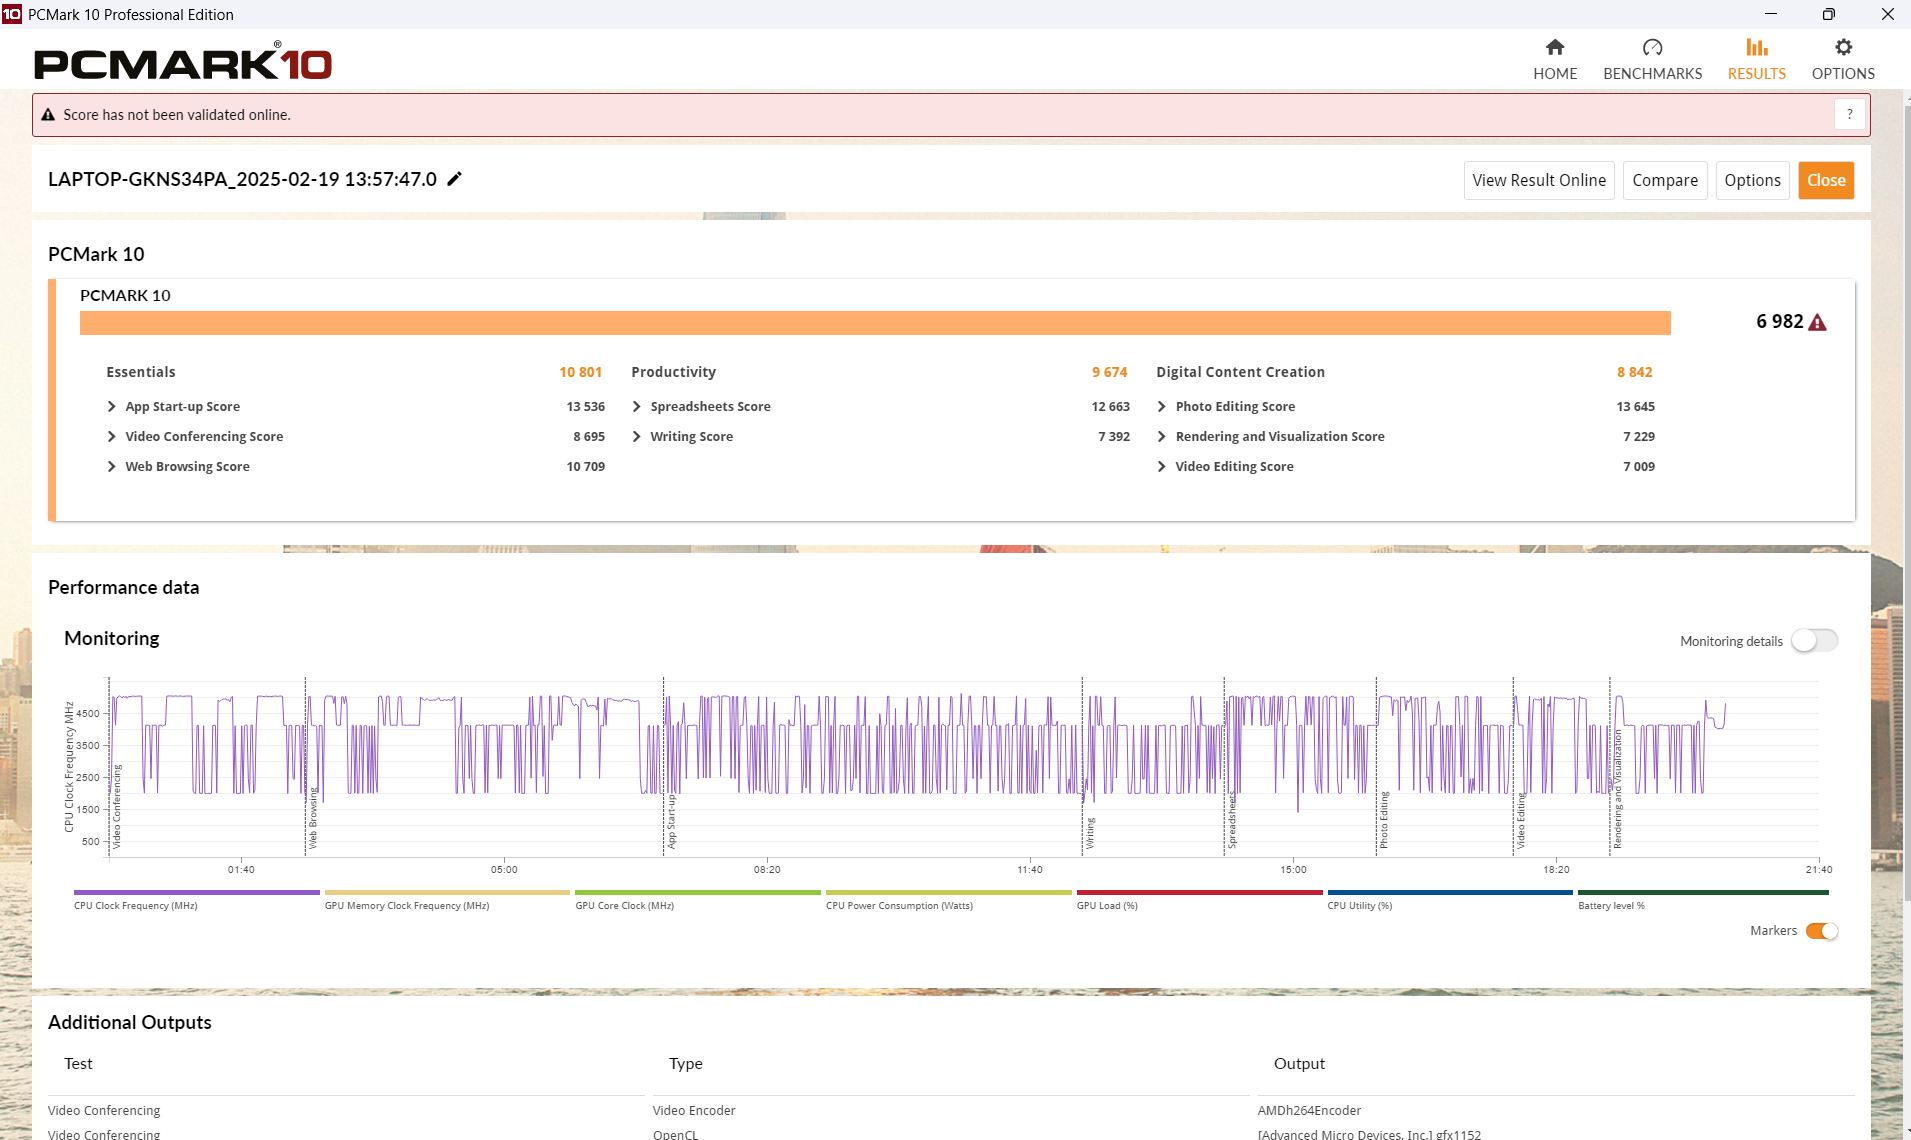Click the Video Encoder type cell
This screenshot has height=1140, width=1911.
click(694, 1110)
